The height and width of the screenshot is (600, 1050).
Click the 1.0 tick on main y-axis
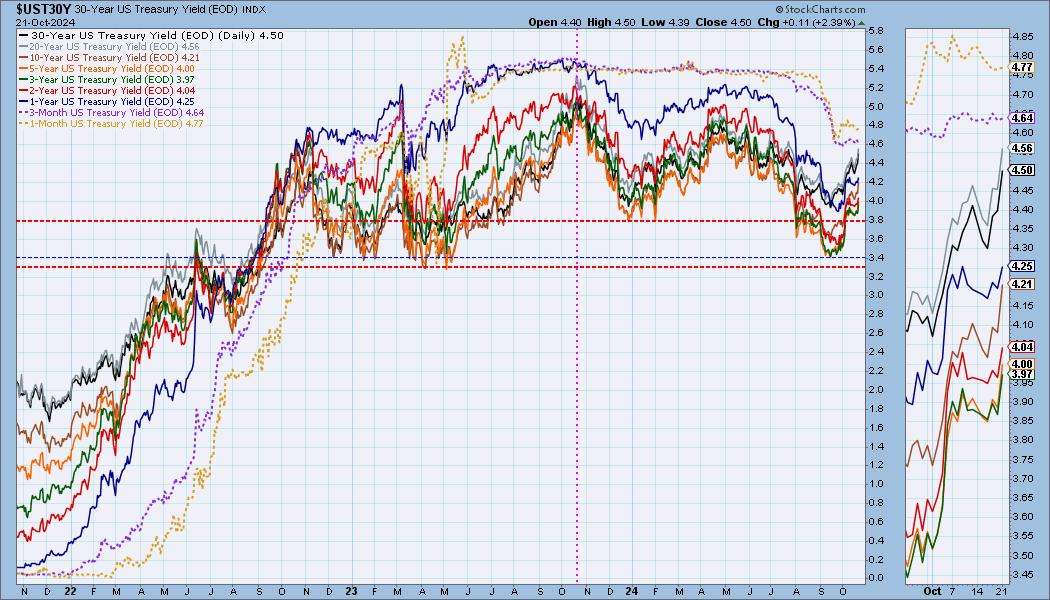click(x=876, y=484)
